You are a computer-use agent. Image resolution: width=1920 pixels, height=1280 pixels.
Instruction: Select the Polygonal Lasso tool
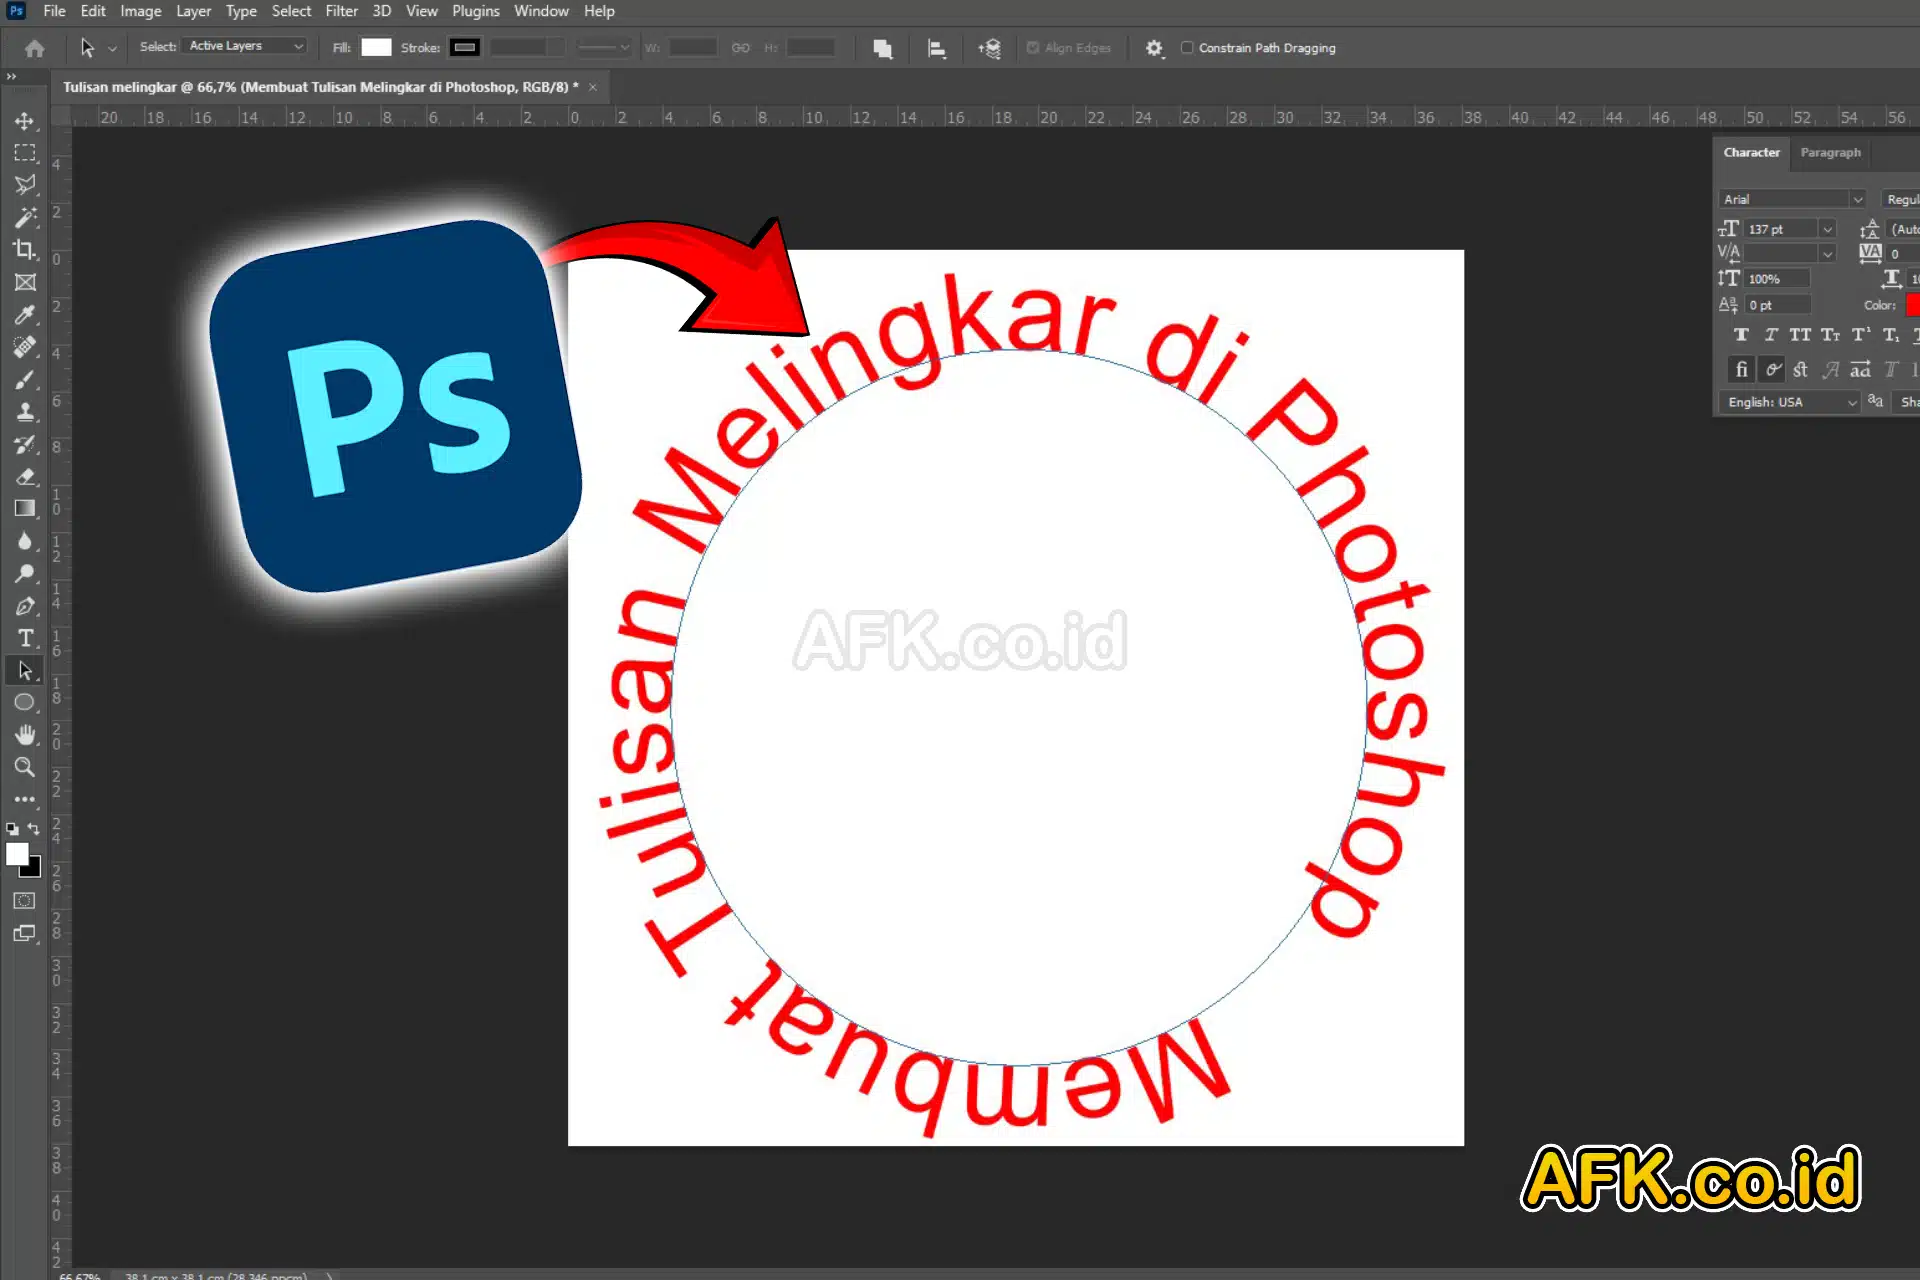[25, 185]
